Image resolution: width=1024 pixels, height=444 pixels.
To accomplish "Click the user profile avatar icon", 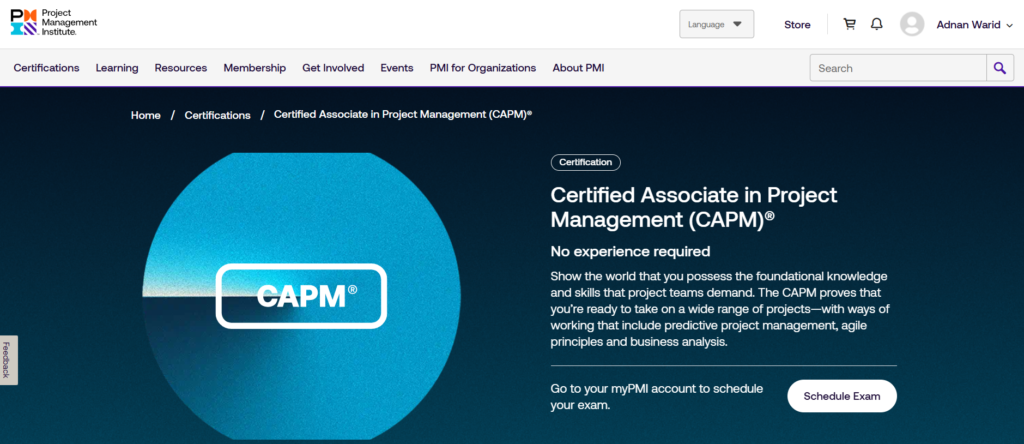I will click(x=912, y=24).
